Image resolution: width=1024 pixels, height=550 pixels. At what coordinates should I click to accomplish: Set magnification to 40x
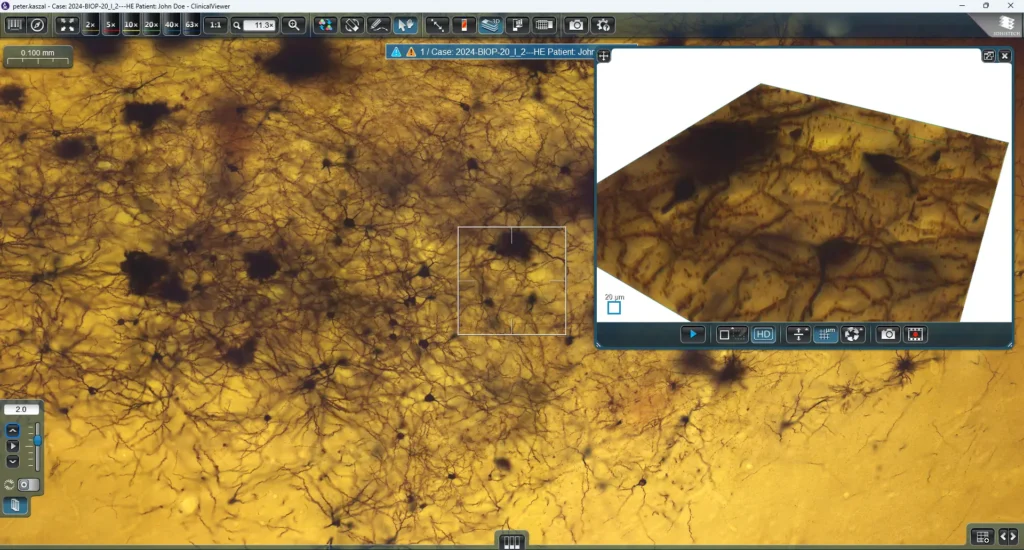tap(172, 25)
